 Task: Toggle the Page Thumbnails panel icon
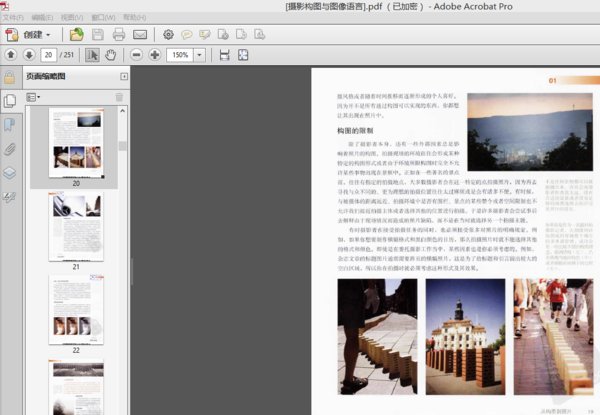(x=10, y=100)
